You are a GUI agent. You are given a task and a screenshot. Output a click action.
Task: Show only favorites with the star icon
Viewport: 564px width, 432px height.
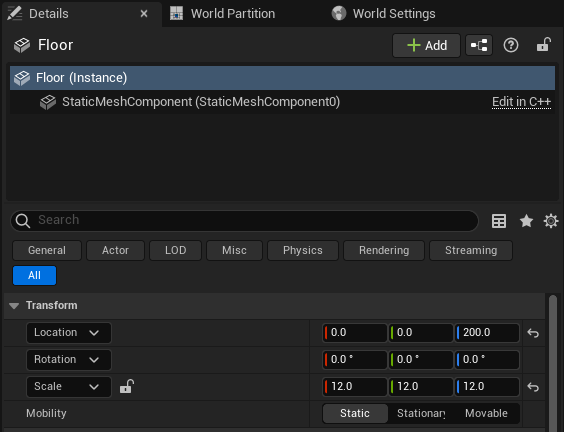pos(526,221)
